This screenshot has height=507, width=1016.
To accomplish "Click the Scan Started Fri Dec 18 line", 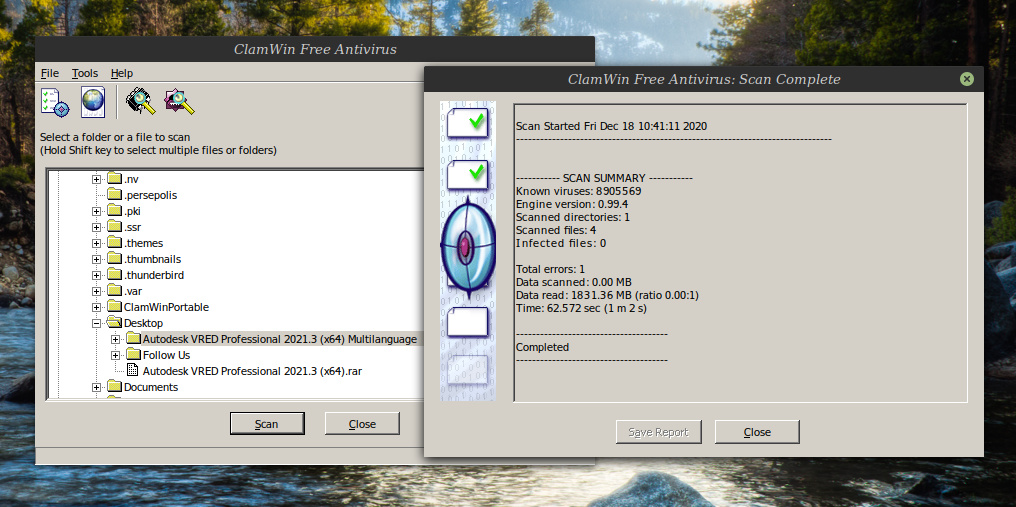I will (x=612, y=126).
